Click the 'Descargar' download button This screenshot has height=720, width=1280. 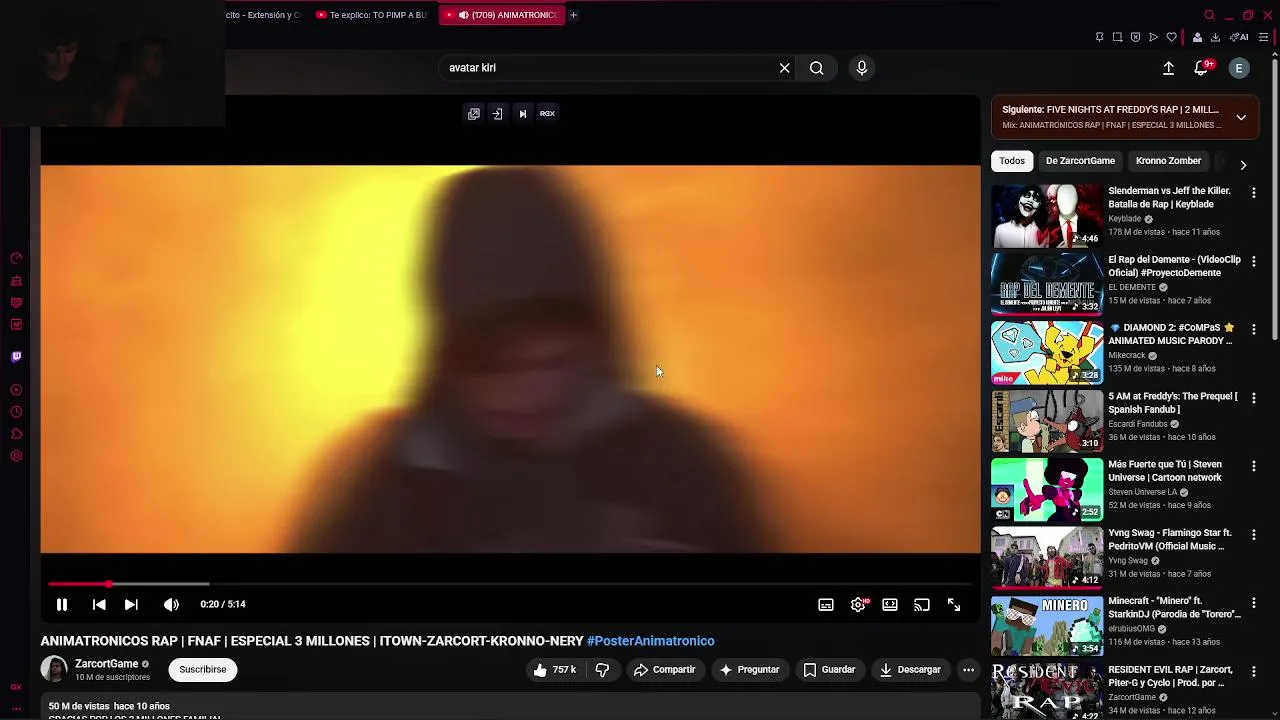click(x=910, y=670)
